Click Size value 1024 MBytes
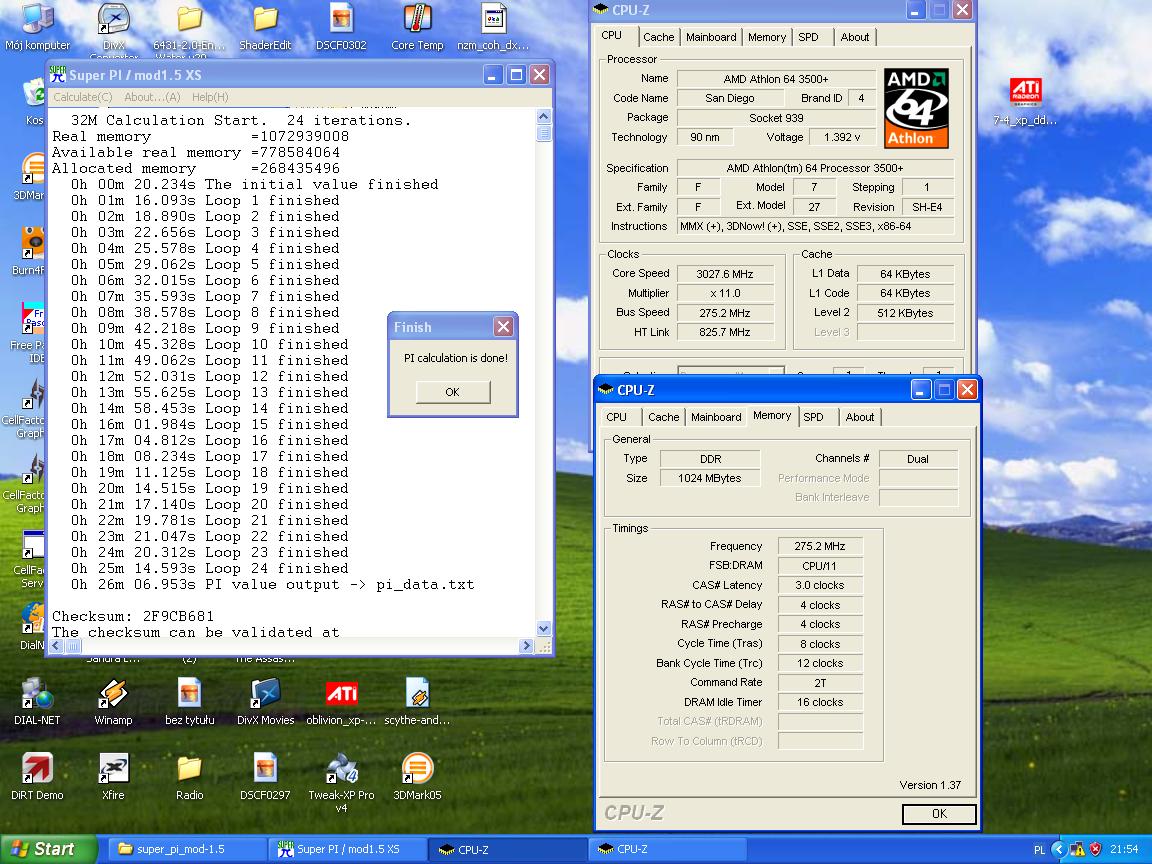This screenshot has width=1152, height=864. point(710,478)
